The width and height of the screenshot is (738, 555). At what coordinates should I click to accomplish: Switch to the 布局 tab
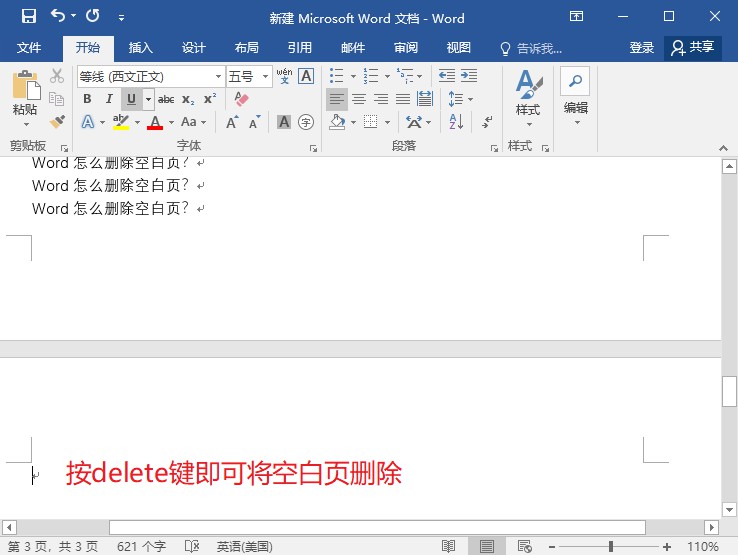coord(247,48)
